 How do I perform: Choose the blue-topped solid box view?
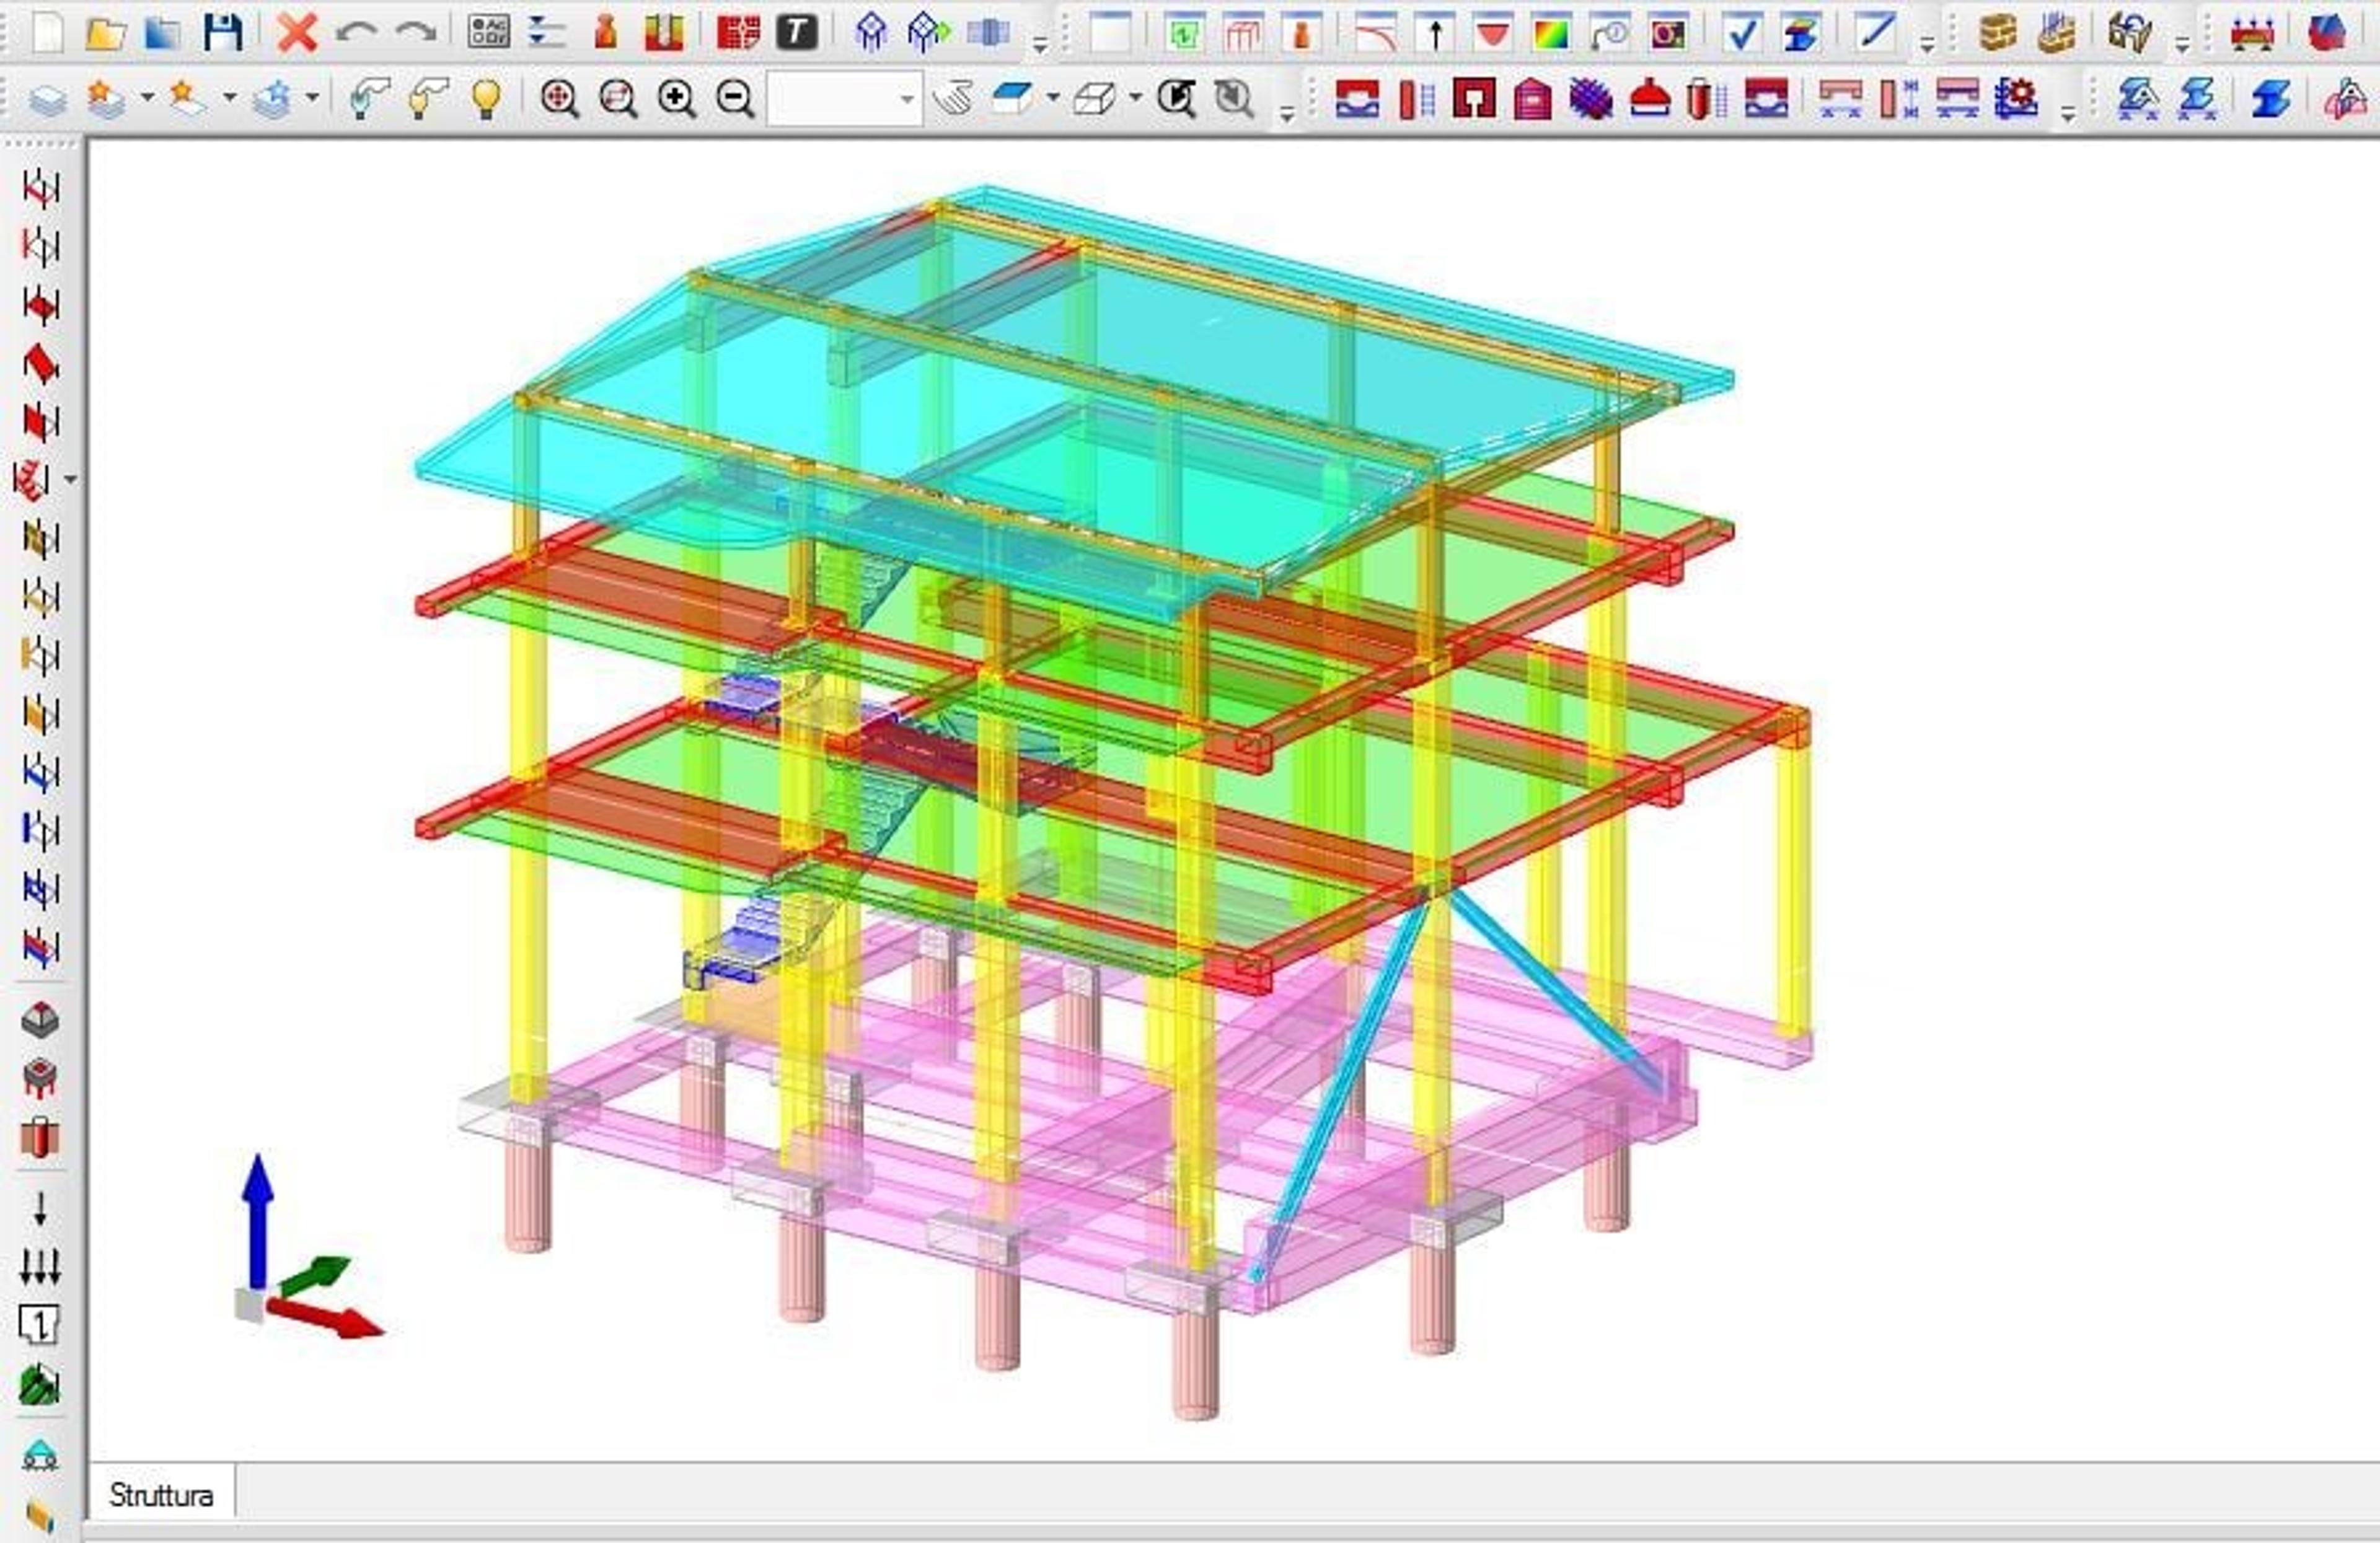click(x=1012, y=98)
